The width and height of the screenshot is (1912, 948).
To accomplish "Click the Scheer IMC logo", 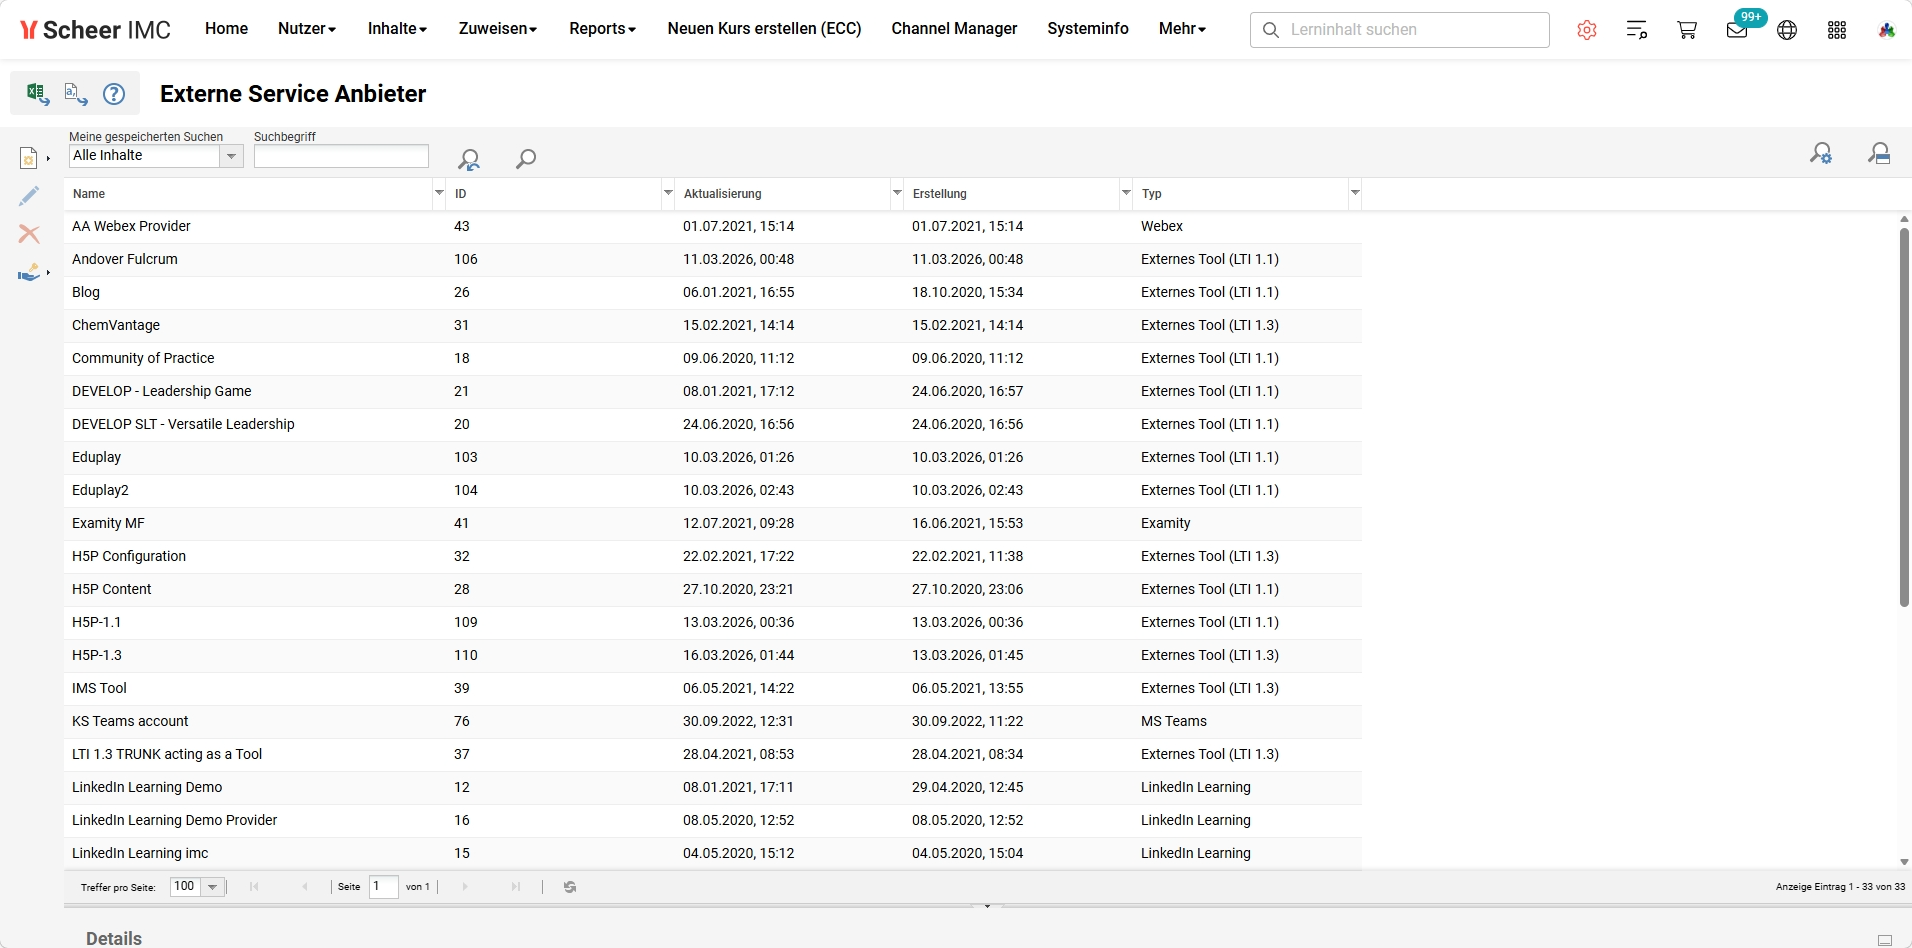I will tap(95, 30).
